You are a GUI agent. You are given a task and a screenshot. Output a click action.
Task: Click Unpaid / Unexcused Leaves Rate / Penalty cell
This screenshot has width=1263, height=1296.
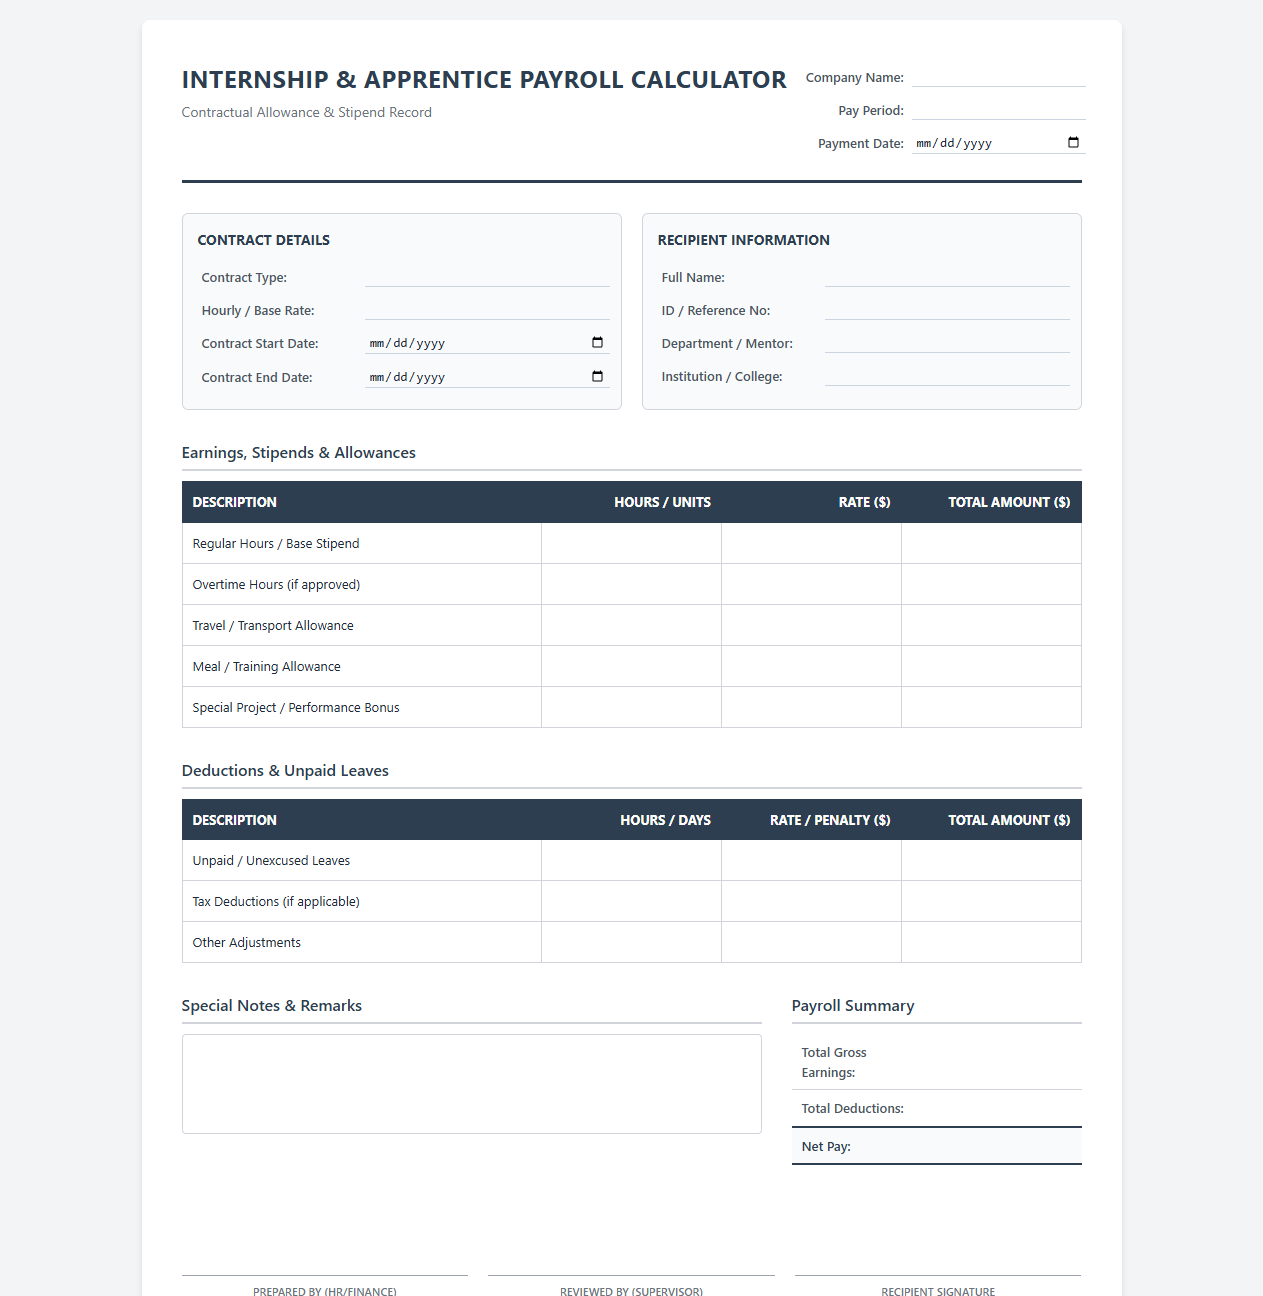click(811, 860)
